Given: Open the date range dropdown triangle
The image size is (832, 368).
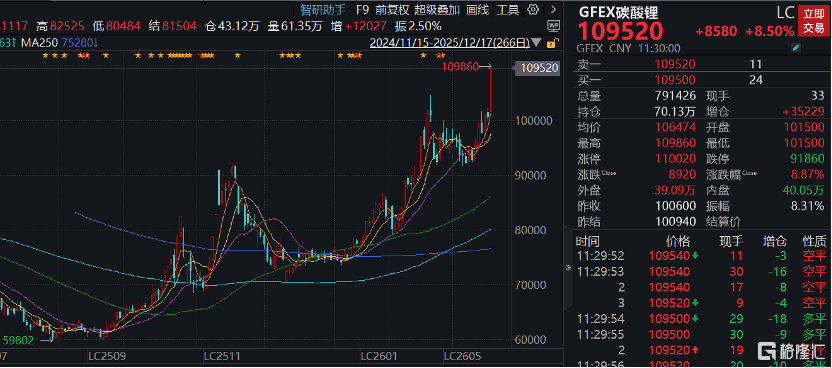Looking at the screenshot, I should 536,42.
